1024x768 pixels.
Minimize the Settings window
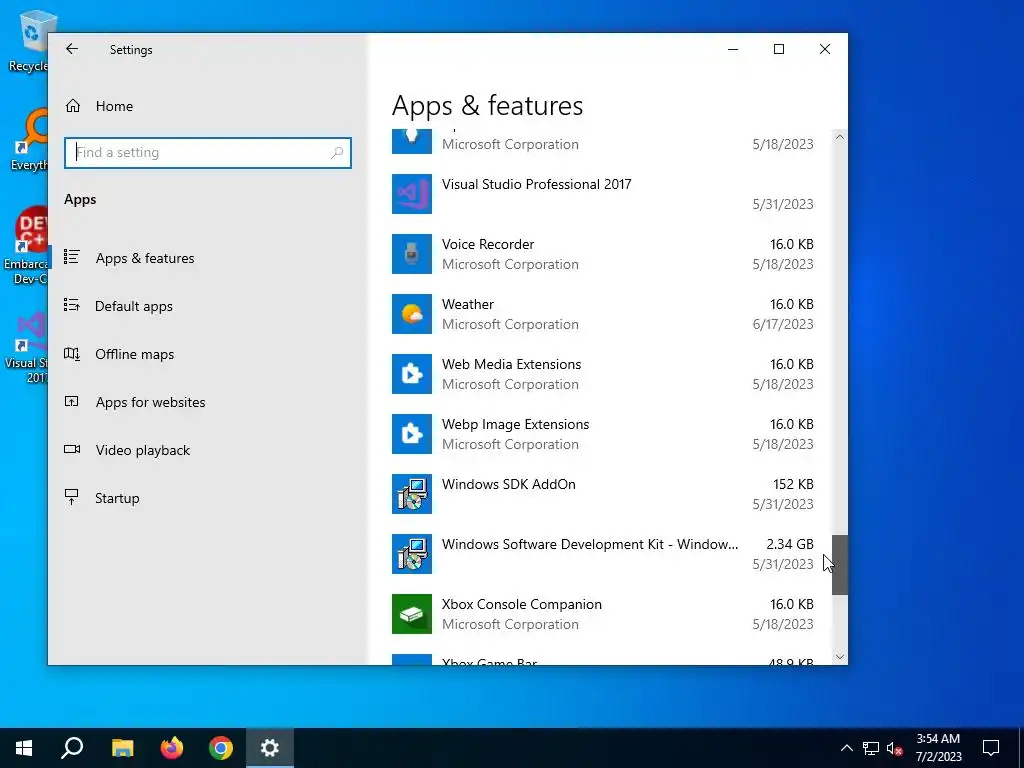pos(733,49)
